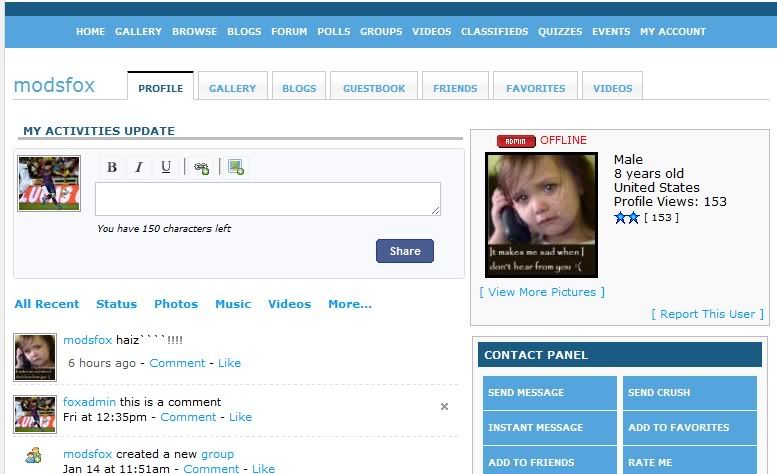Filter activities by Music
Image resolution: width=777 pixels, height=474 pixels.
[233, 304]
